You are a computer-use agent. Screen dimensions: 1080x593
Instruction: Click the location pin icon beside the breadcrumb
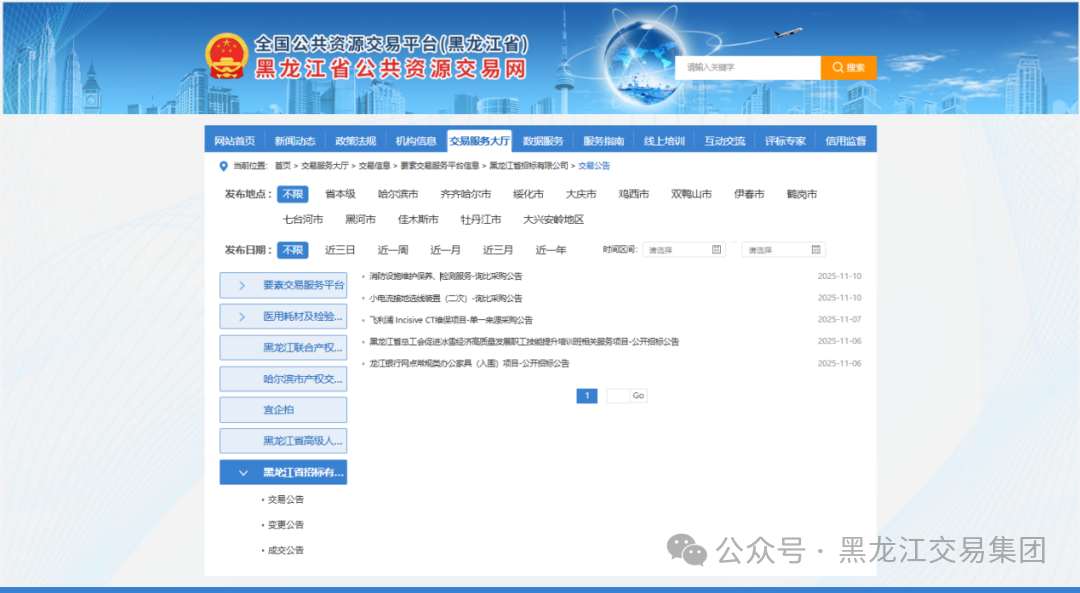222,166
